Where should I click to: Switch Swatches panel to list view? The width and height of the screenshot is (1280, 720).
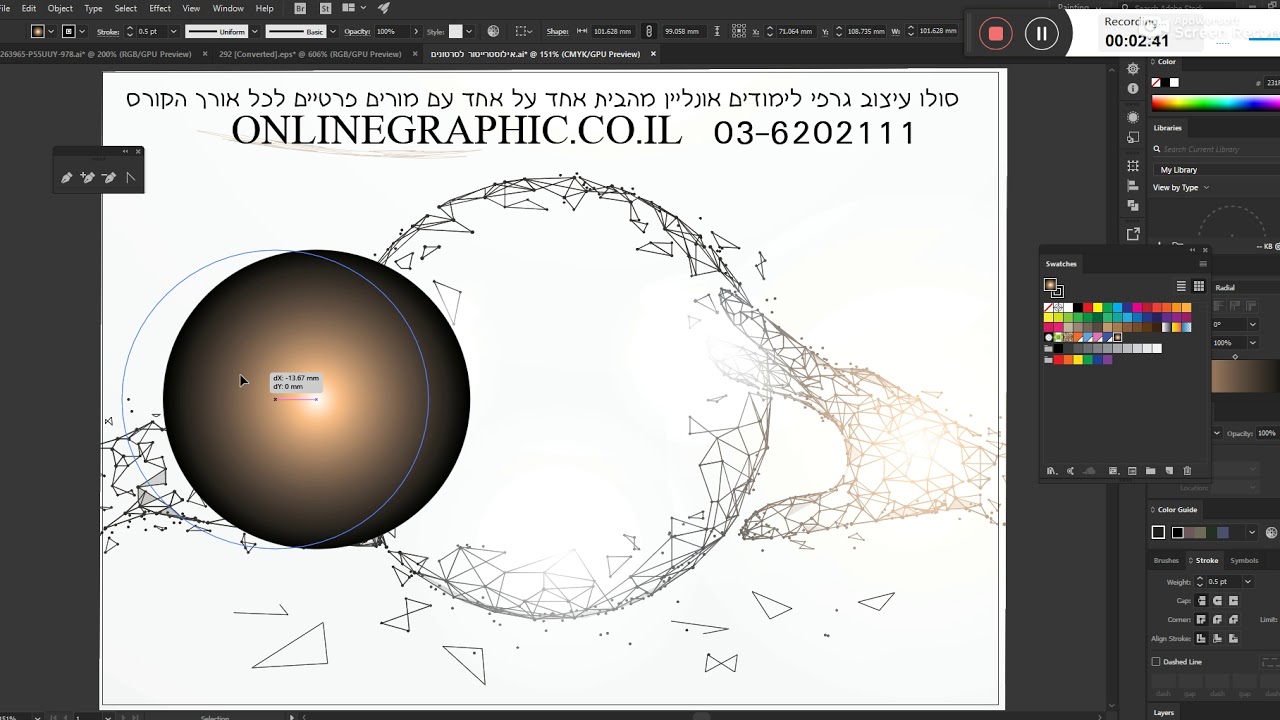(x=1181, y=287)
